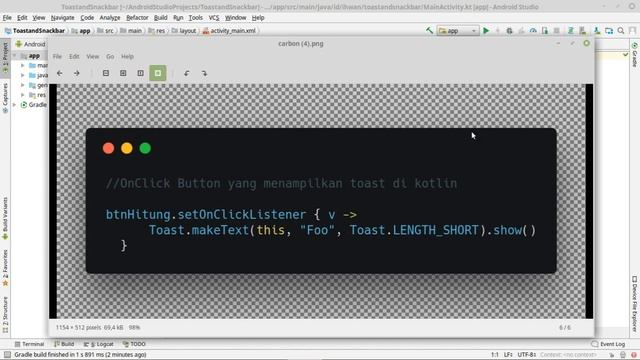Open the Structure side tab
640x360 pixels.
(x=5, y=314)
